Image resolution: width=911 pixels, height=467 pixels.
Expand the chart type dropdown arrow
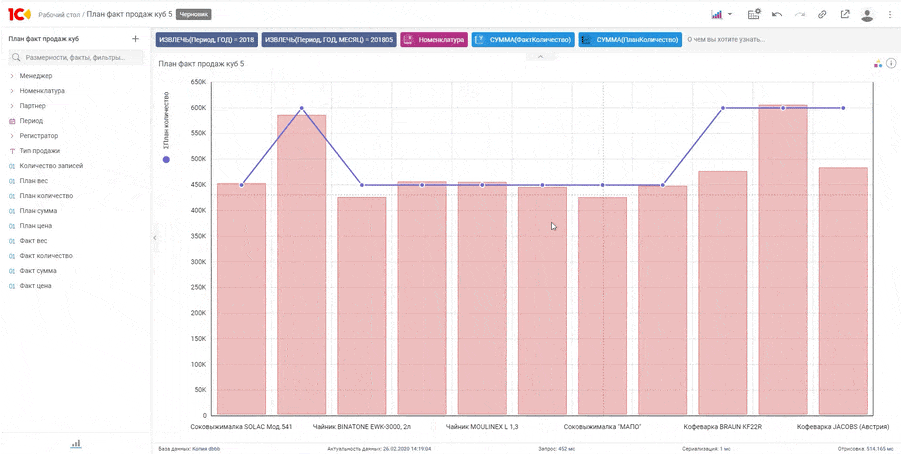point(730,15)
